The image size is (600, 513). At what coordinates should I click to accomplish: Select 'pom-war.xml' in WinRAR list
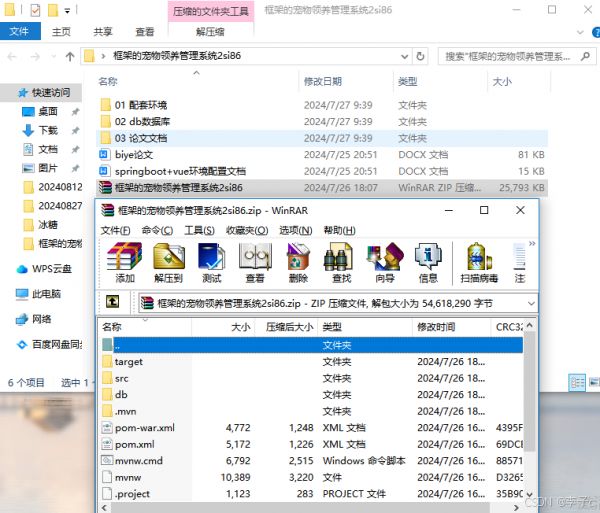pos(311,428)
